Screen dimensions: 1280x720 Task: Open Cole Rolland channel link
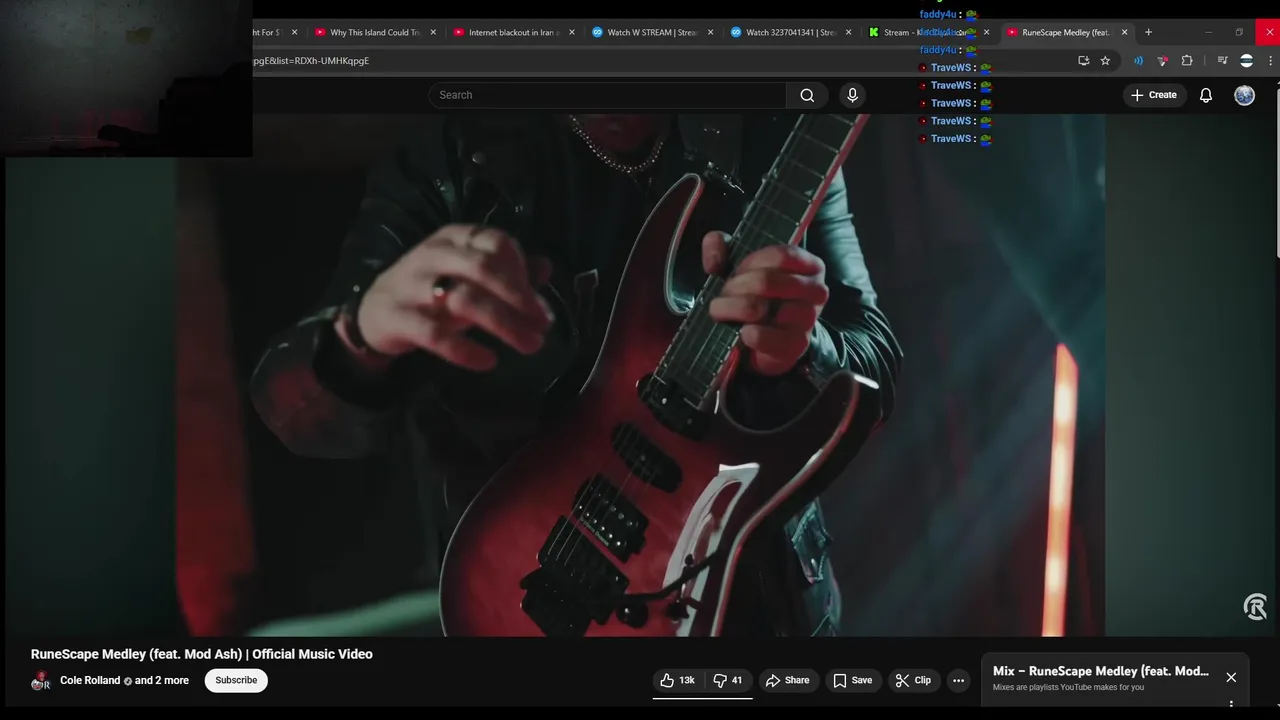(x=90, y=680)
